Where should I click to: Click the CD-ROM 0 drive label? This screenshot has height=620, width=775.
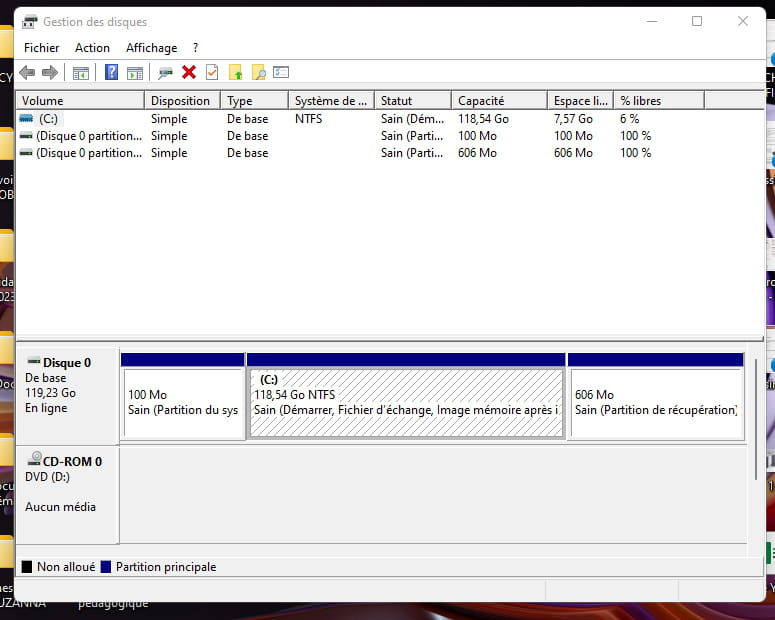pos(70,461)
